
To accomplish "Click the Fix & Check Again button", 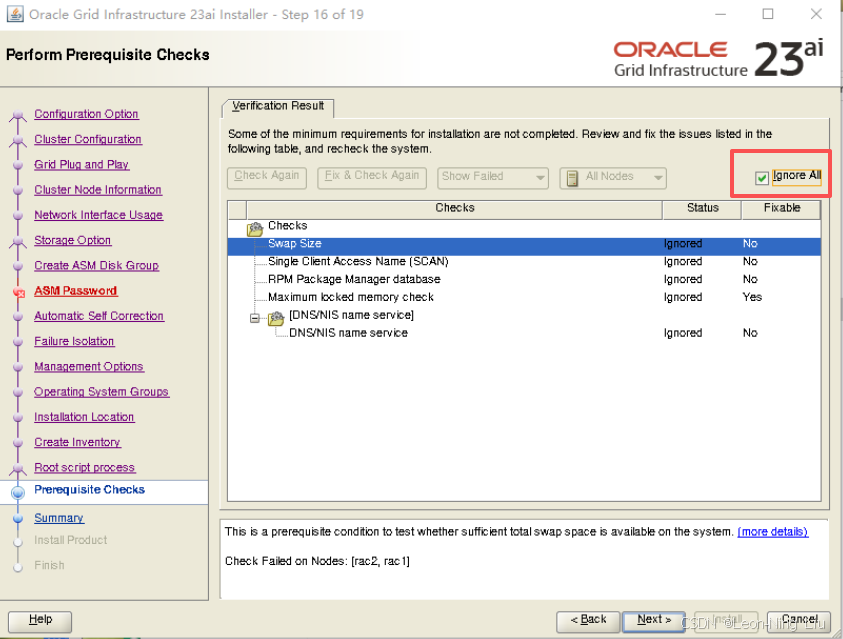I will (x=372, y=178).
